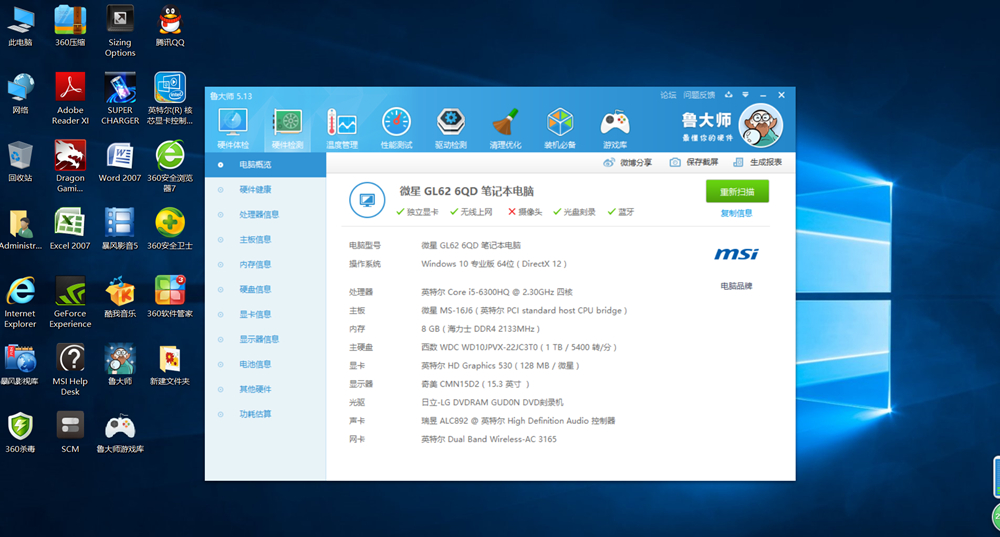Open 360压缩 desktop icon

click(70, 26)
